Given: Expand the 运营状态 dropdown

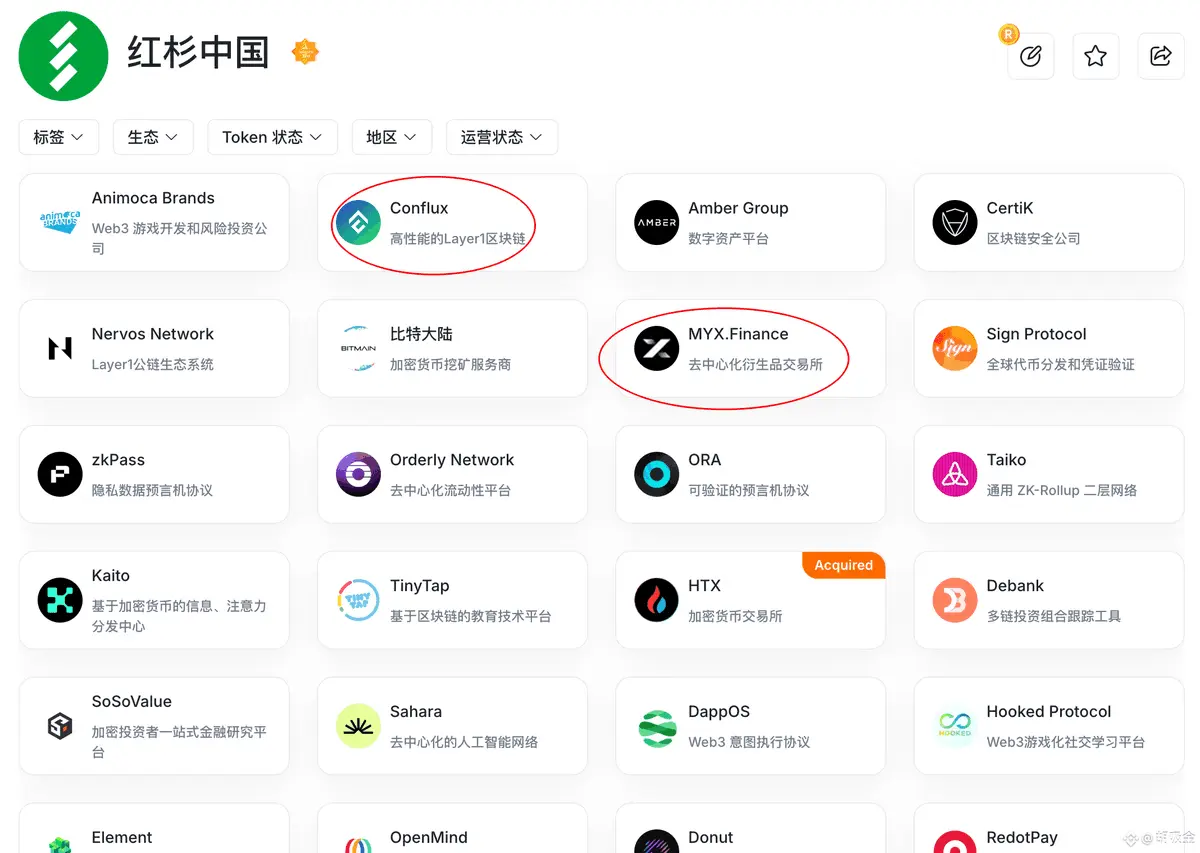Looking at the screenshot, I should pyautogui.click(x=501, y=137).
